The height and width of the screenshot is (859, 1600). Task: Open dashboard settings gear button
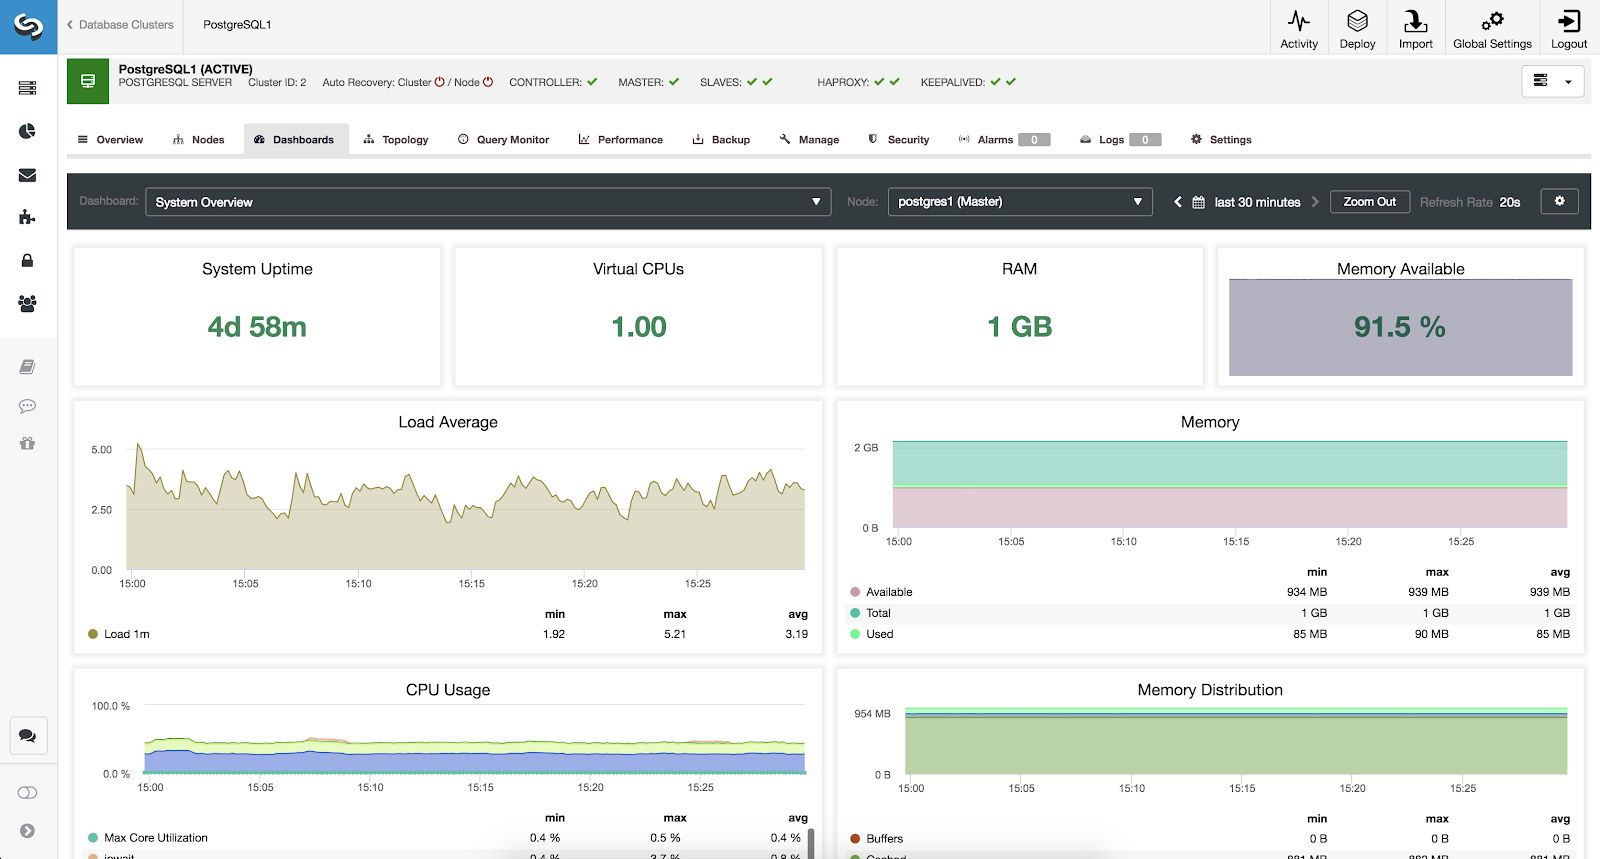1559,201
